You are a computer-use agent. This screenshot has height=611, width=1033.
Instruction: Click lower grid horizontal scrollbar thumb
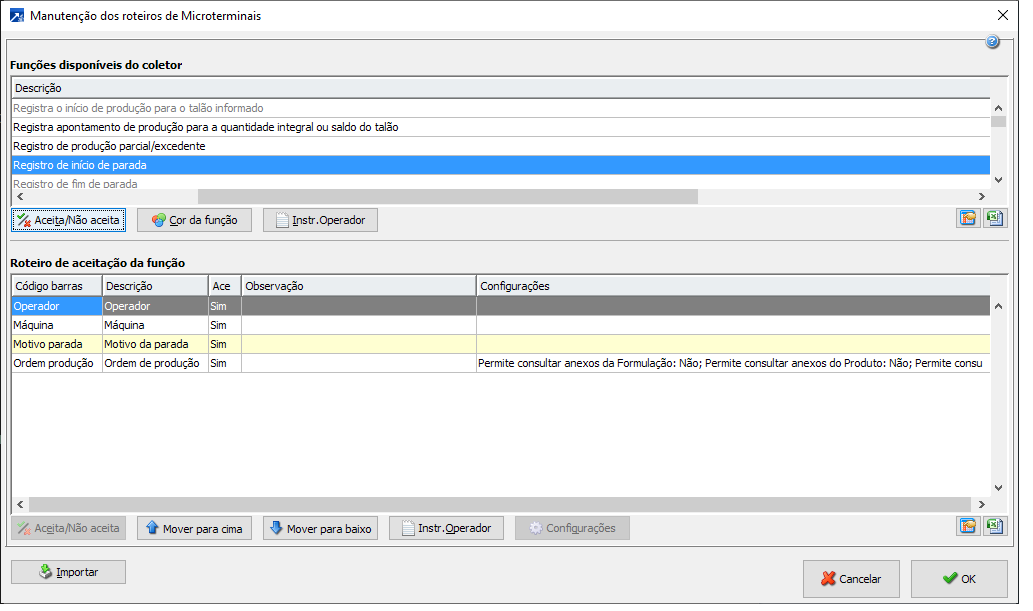pos(500,504)
